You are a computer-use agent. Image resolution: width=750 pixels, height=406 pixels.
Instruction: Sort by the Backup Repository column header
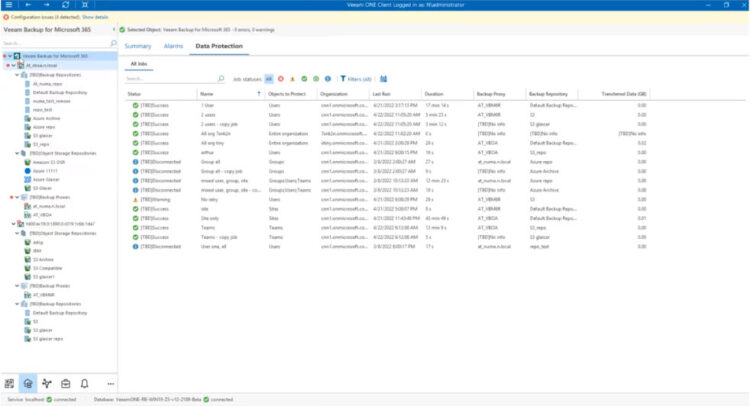tap(548, 94)
